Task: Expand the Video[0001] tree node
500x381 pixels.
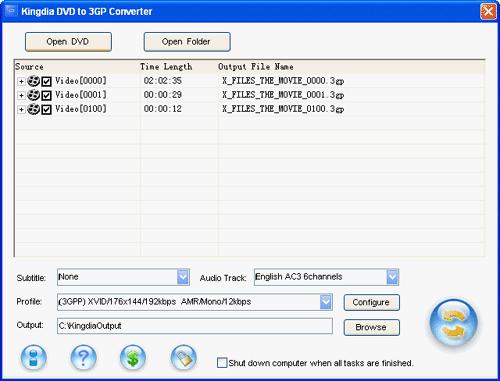Action: (x=21, y=95)
